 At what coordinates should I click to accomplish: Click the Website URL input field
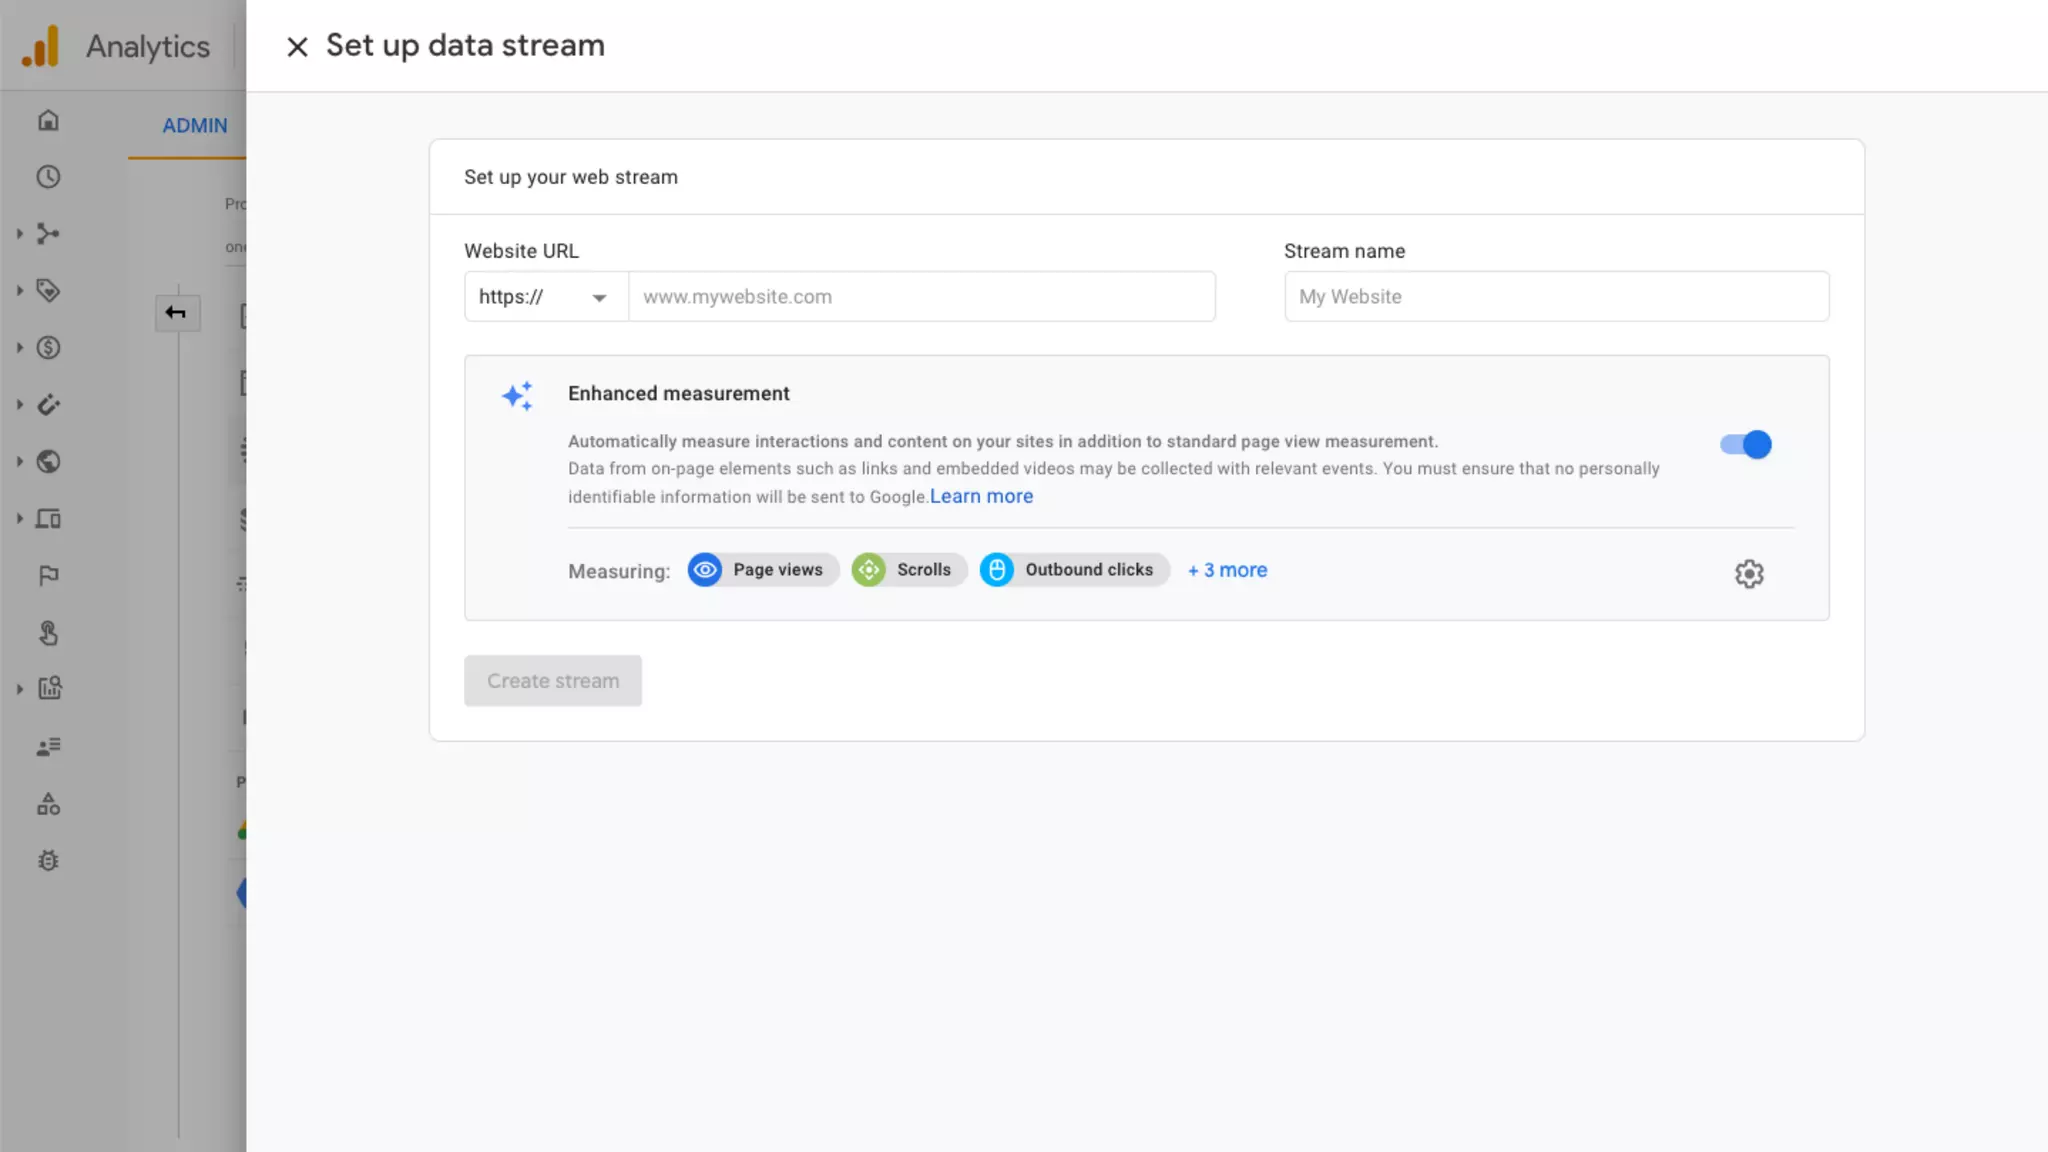coord(920,297)
